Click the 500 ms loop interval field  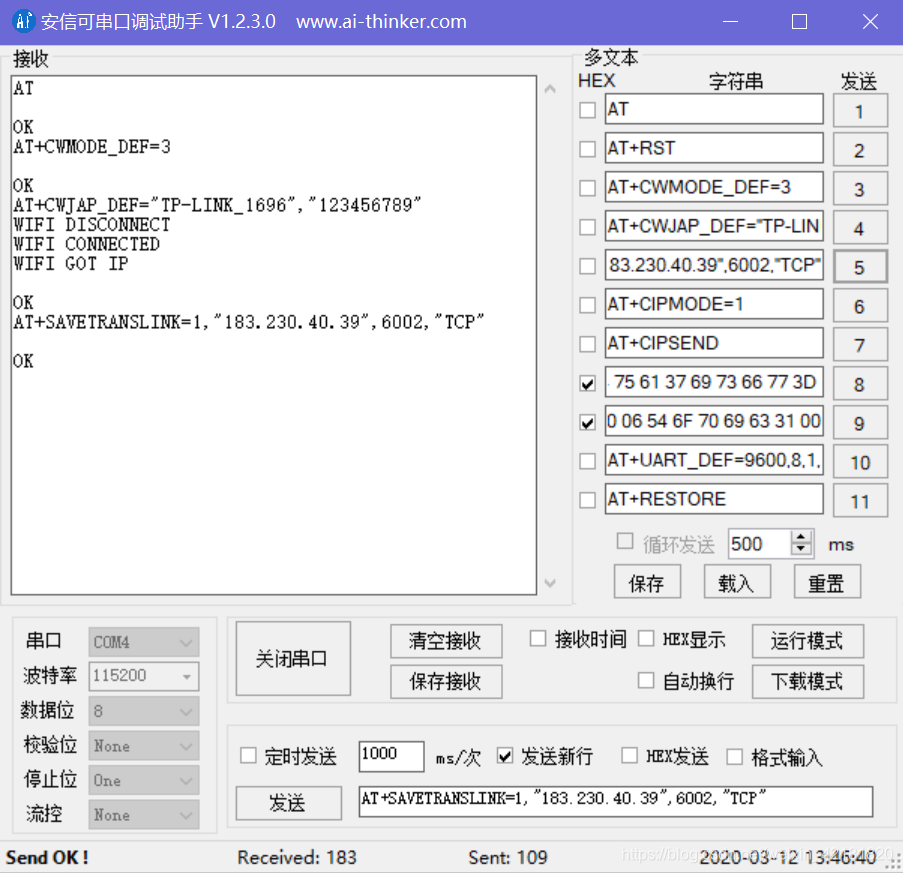pyautogui.click(x=760, y=544)
